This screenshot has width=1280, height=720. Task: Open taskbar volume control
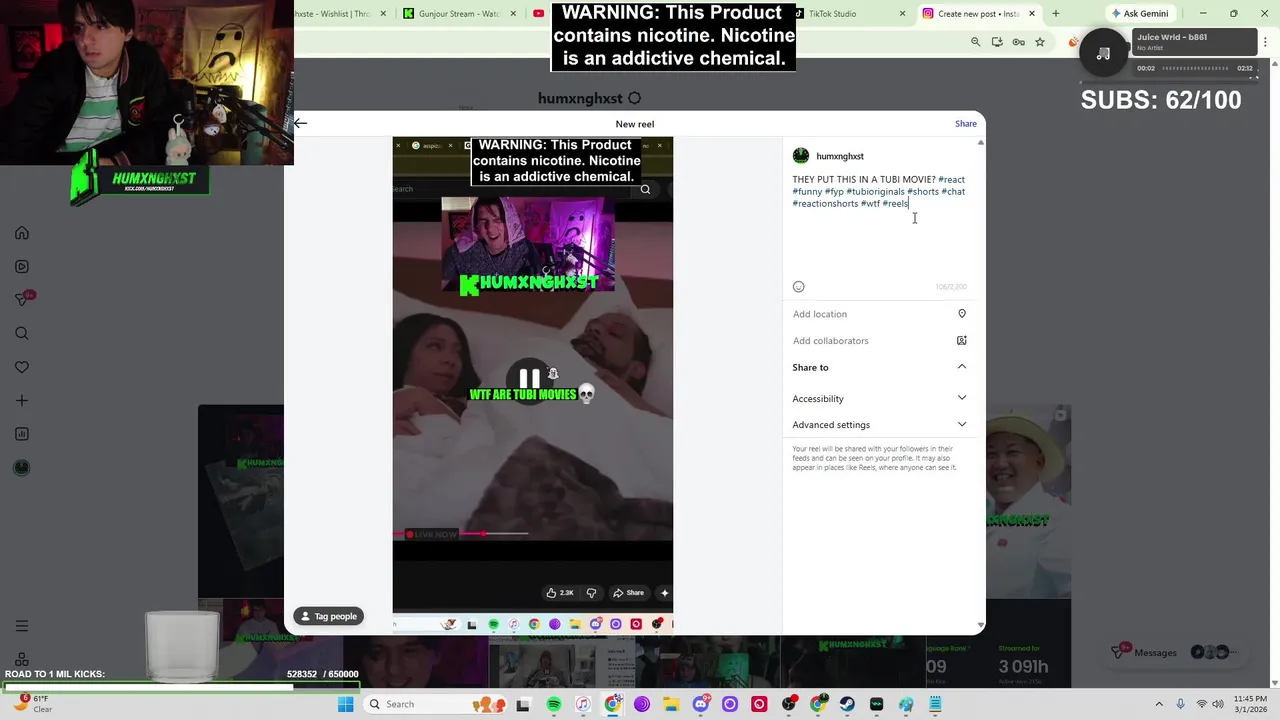point(1219,704)
